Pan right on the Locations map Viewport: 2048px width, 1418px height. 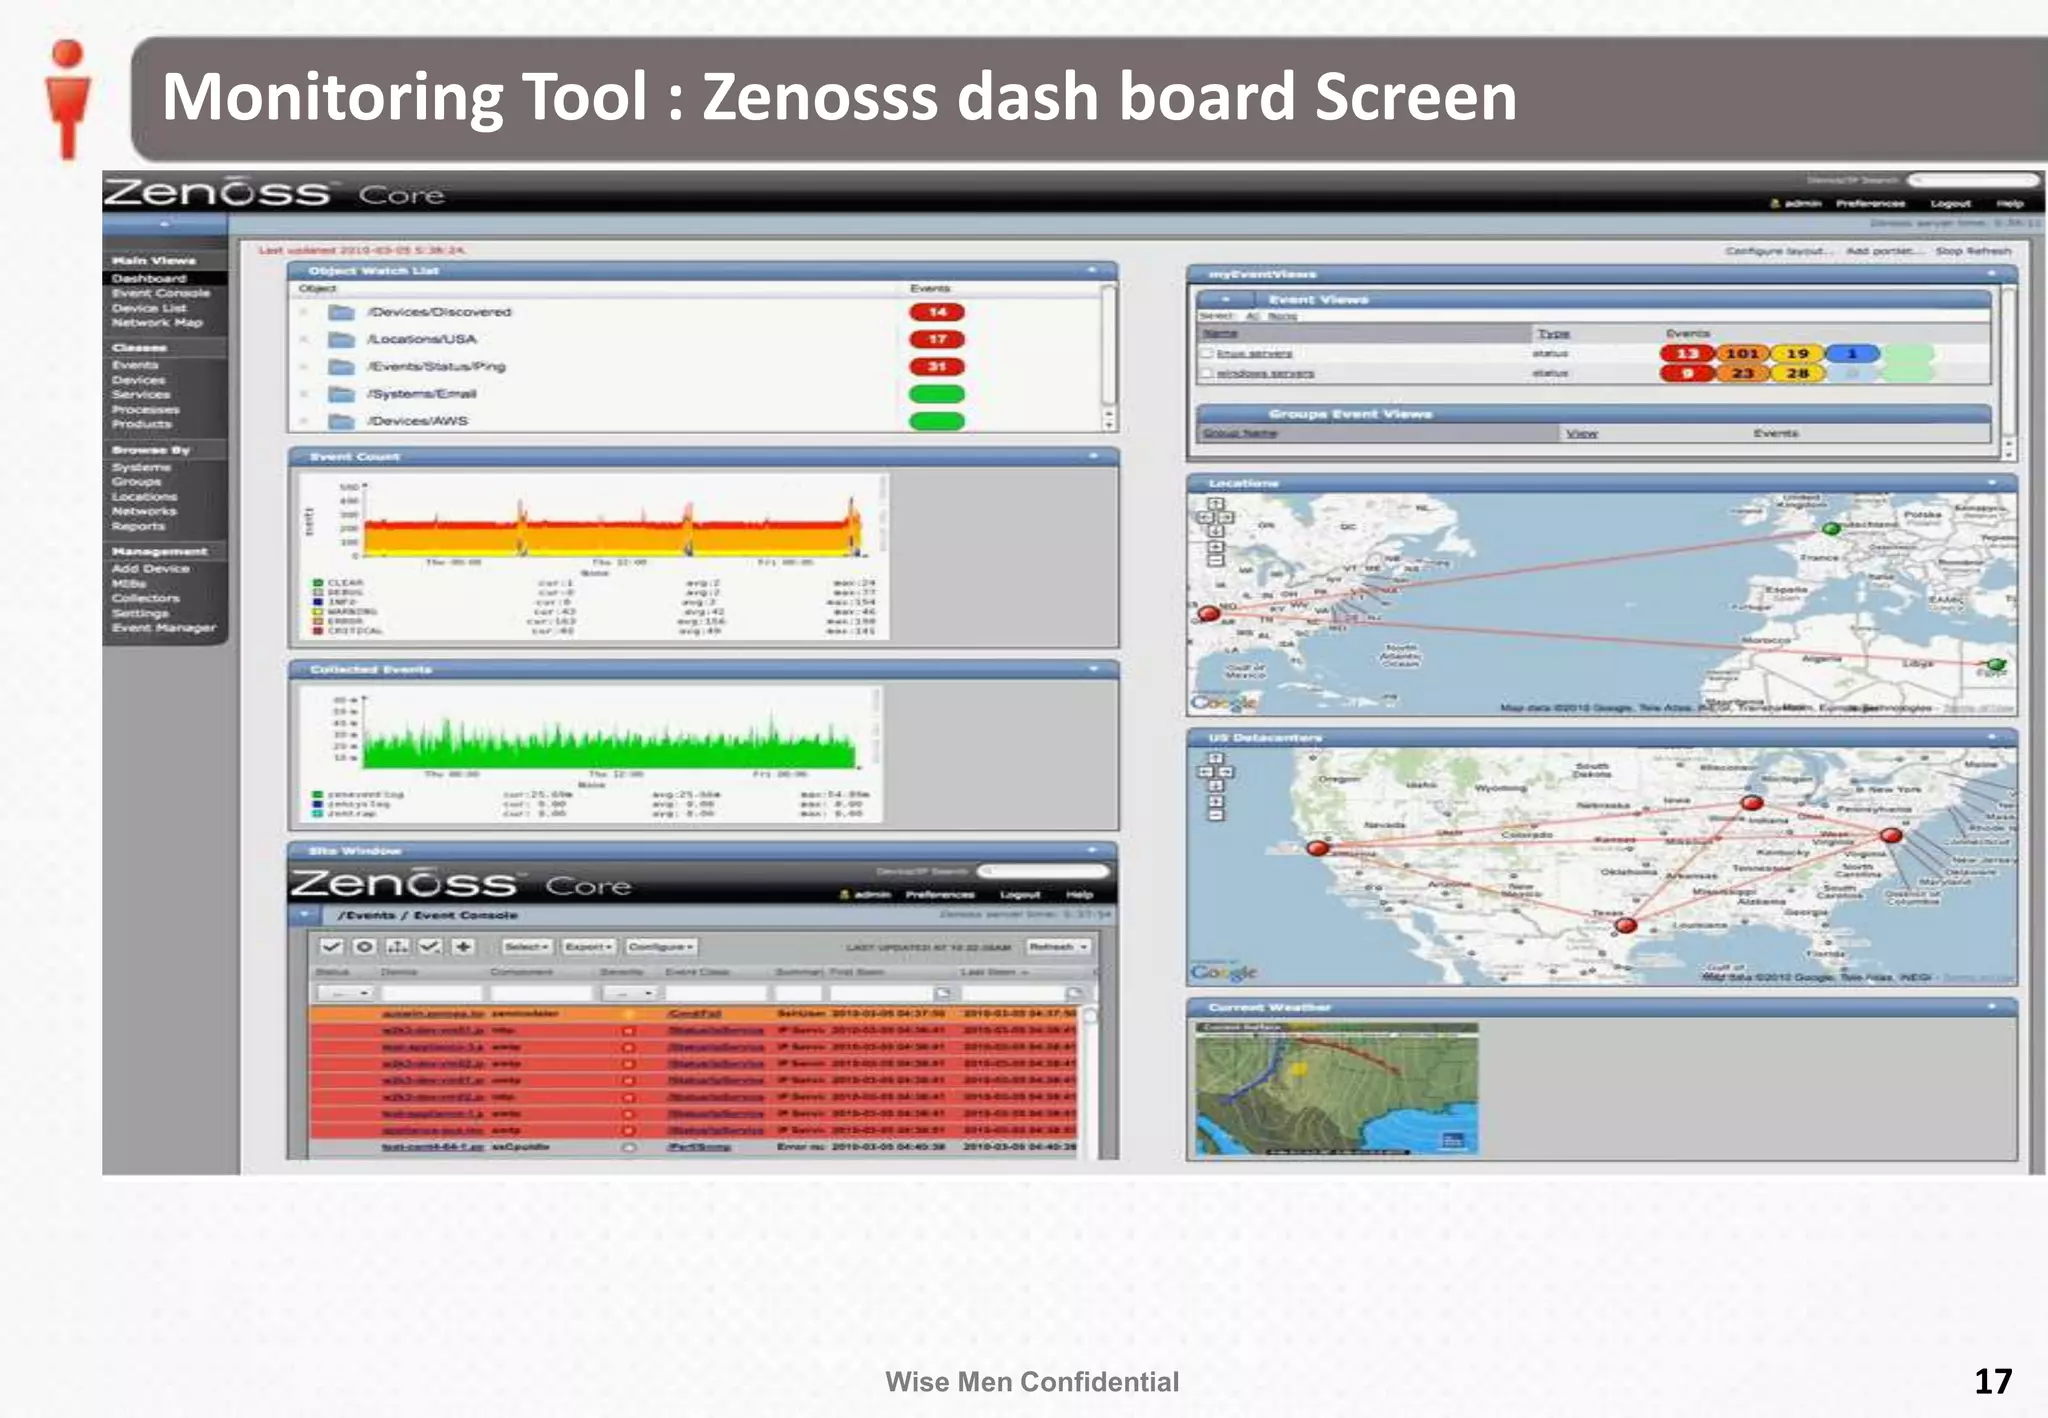point(1226,518)
